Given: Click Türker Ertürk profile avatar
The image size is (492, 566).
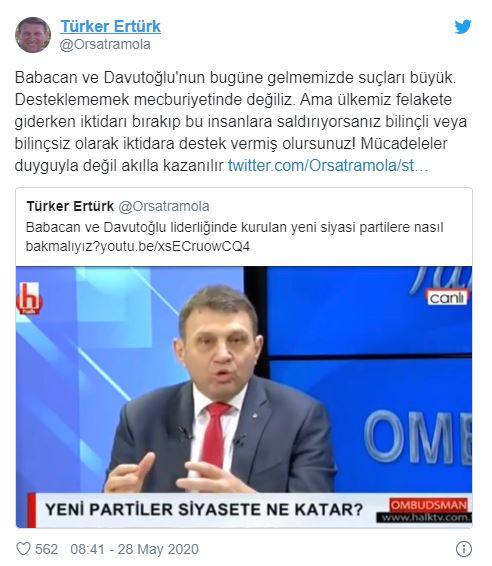Looking at the screenshot, I should (33, 35).
